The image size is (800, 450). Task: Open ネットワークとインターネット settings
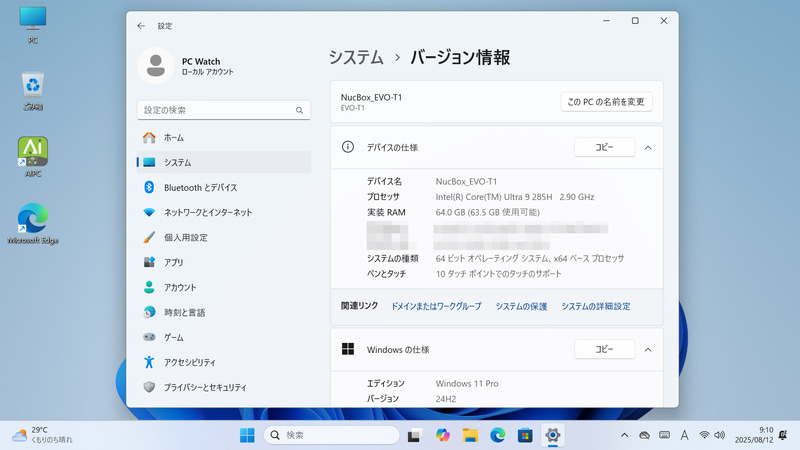pyautogui.click(x=223, y=212)
